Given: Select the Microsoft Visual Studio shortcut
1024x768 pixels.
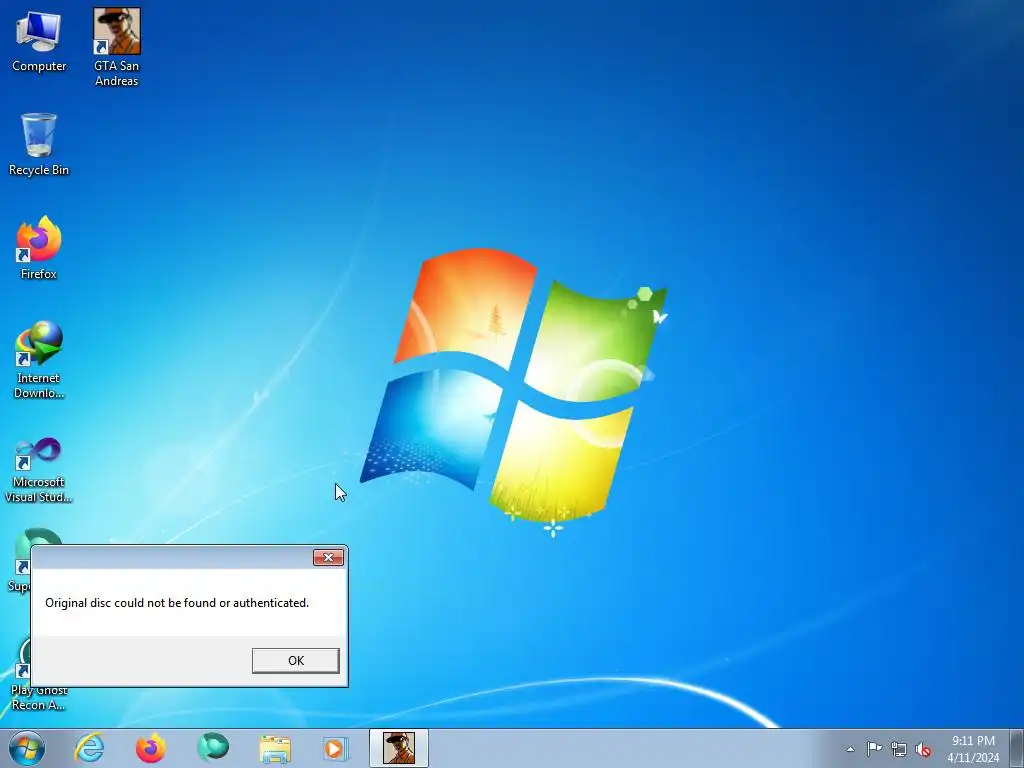Looking at the screenshot, I should tap(39, 470).
